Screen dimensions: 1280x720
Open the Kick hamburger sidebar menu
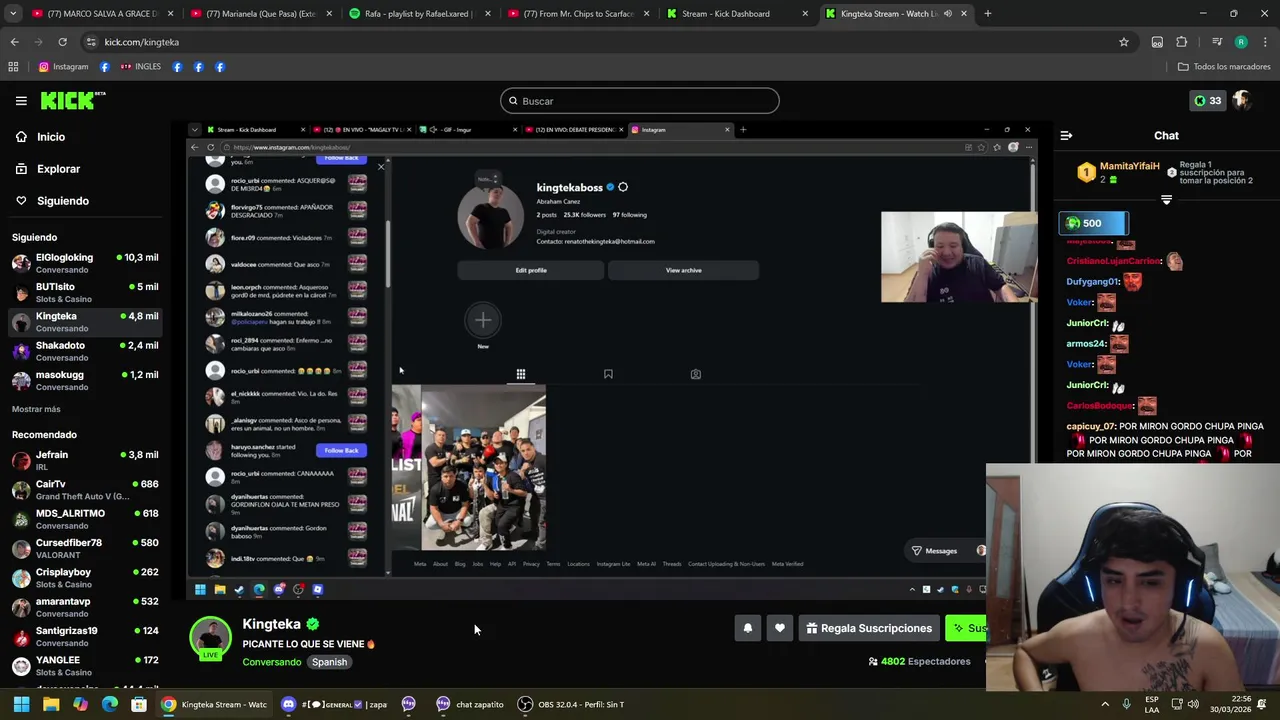tap(21, 100)
